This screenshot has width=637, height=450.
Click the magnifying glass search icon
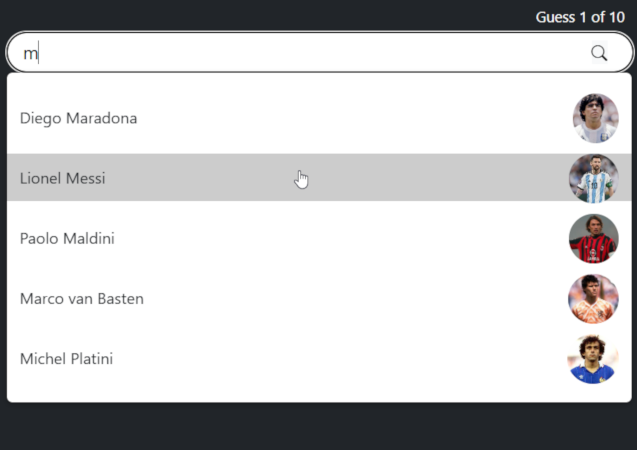tap(599, 53)
